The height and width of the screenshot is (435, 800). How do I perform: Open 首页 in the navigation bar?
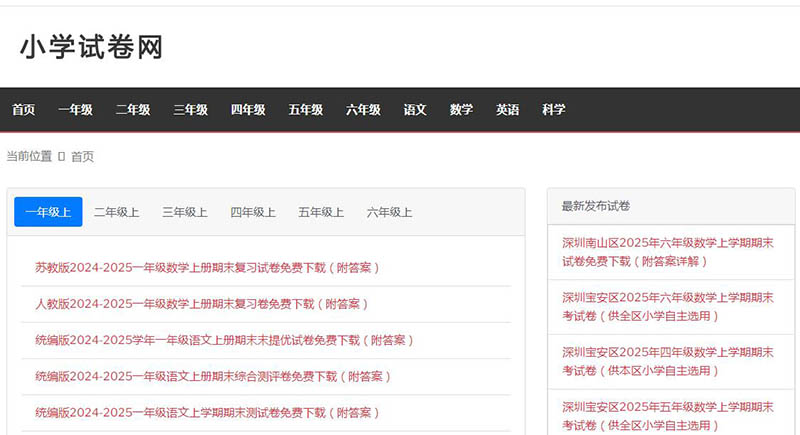[23, 110]
